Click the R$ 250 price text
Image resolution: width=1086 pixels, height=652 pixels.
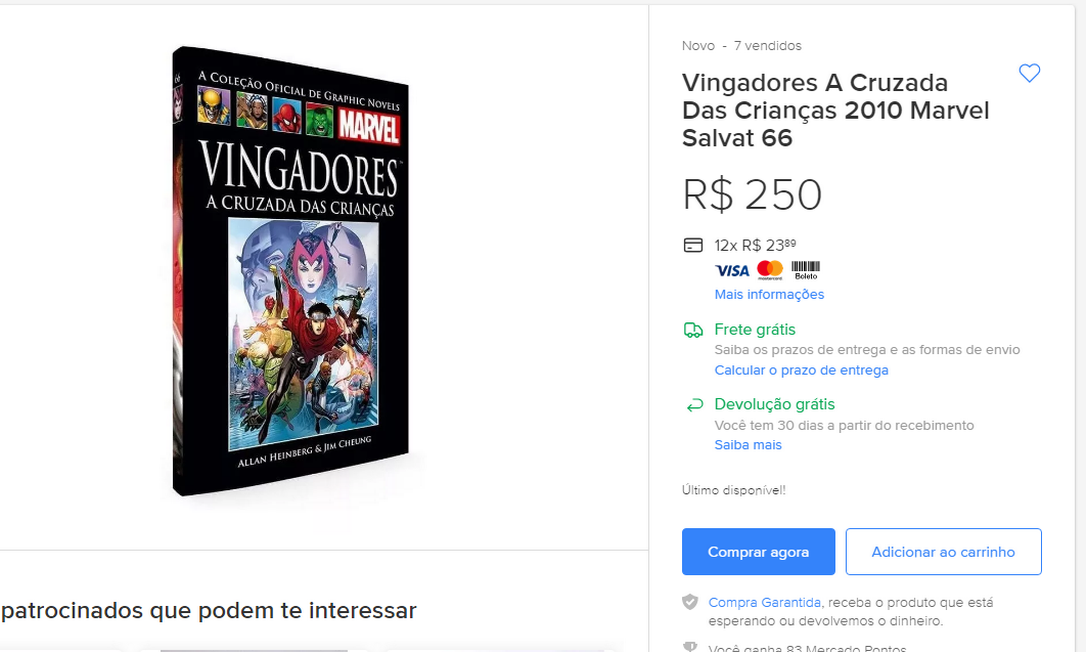(752, 195)
